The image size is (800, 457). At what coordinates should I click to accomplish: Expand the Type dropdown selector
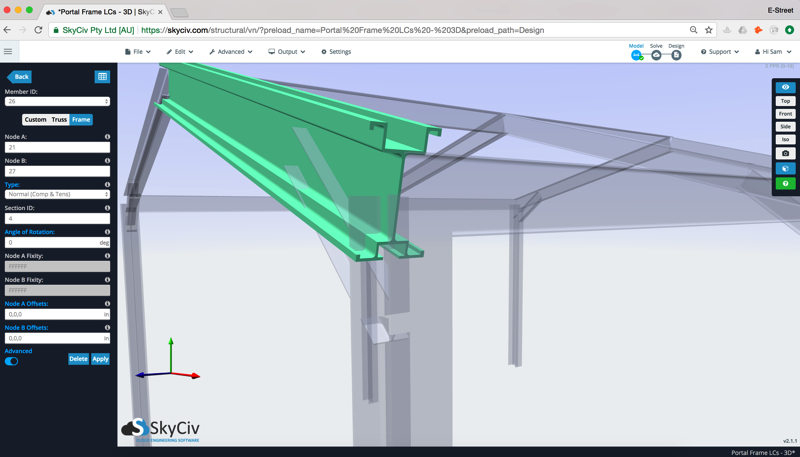pyautogui.click(x=57, y=194)
